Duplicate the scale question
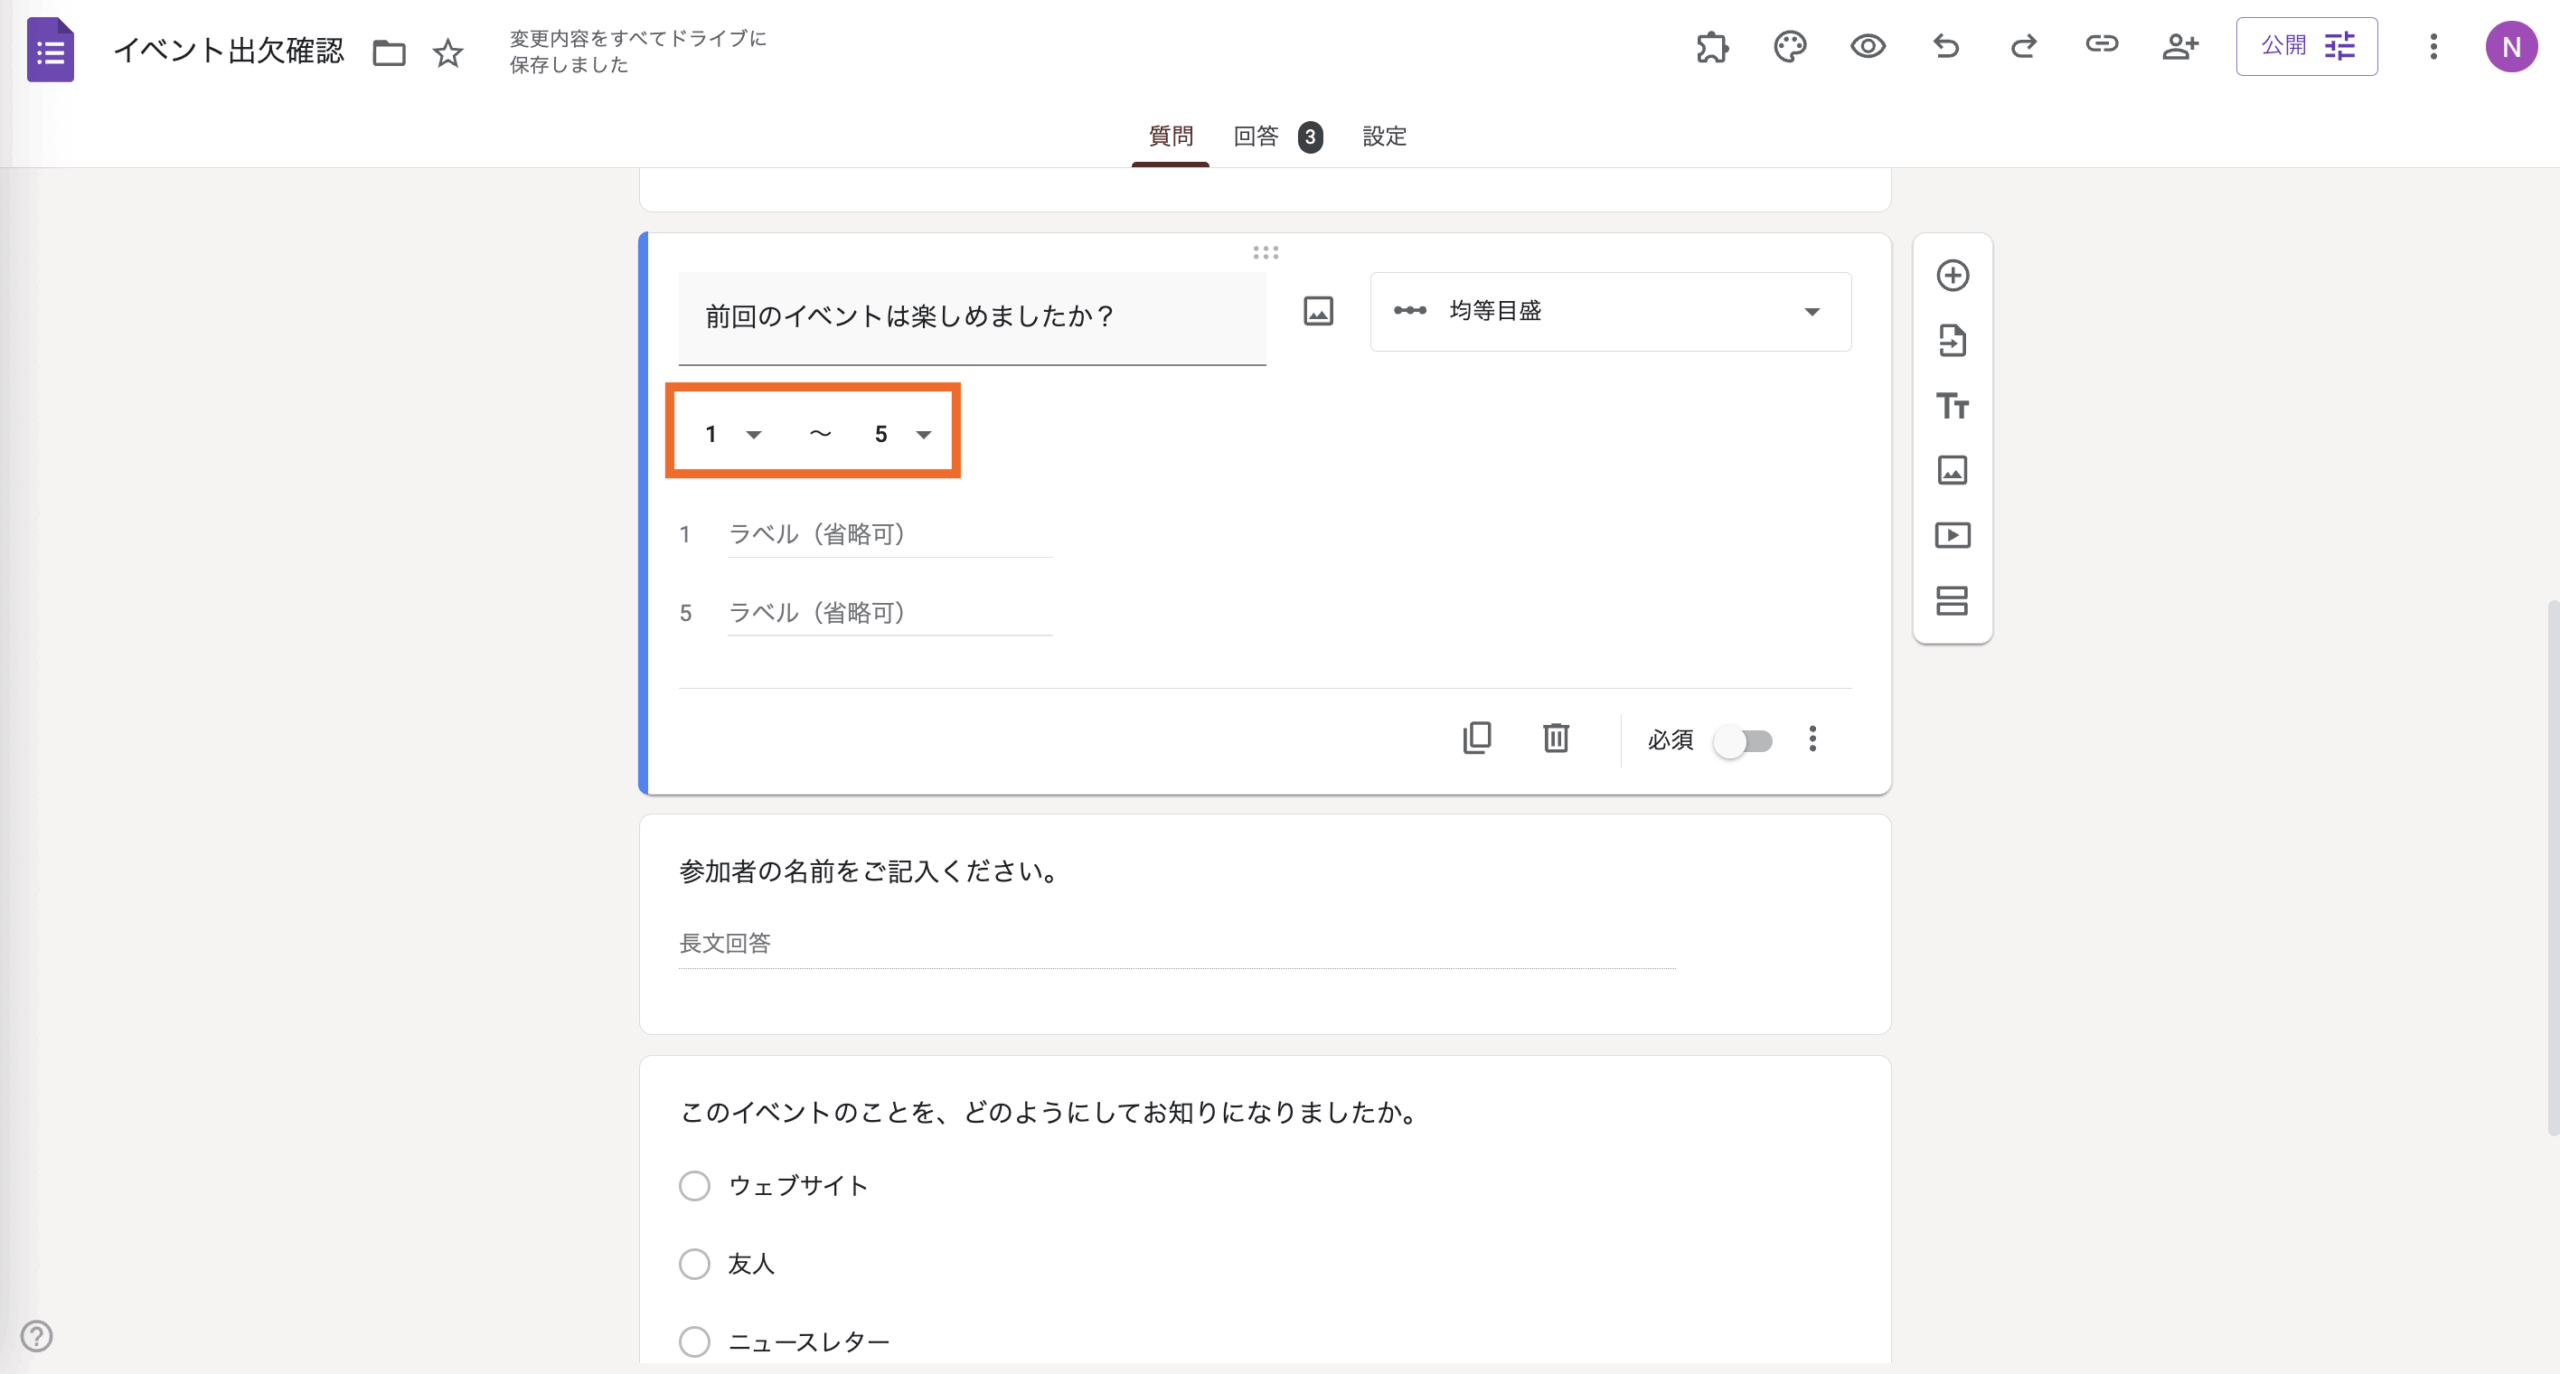Image resolution: width=2560 pixels, height=1374 pixels. (1478, 738)
